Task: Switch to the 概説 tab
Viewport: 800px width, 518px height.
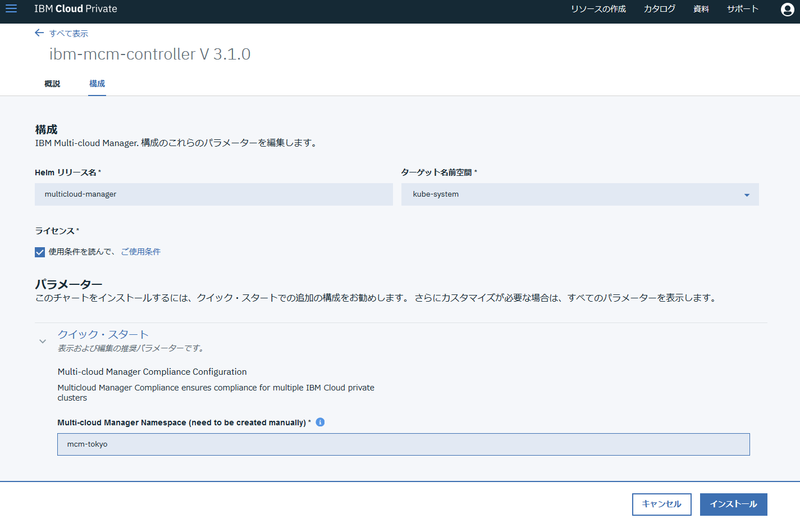Action: (52, 84)
